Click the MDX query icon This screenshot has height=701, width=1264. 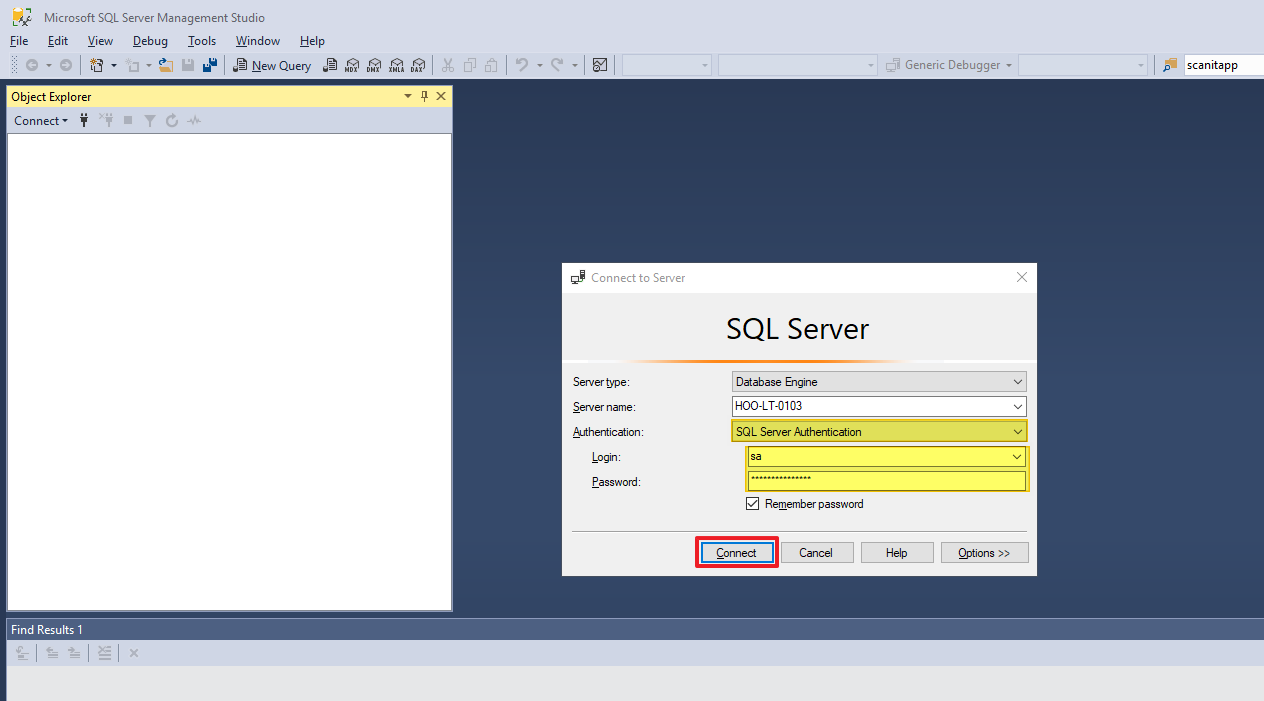[x=352, y=65]
